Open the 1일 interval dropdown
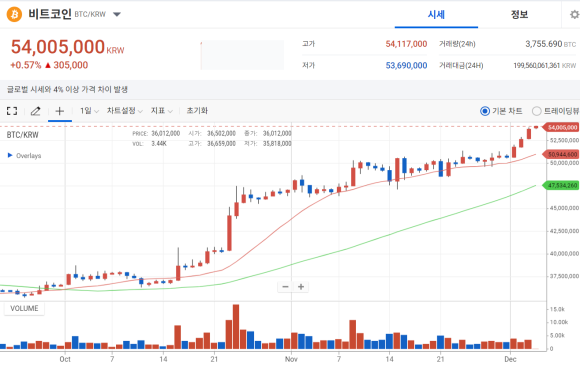Screen dimensions: 580x367 90,111
